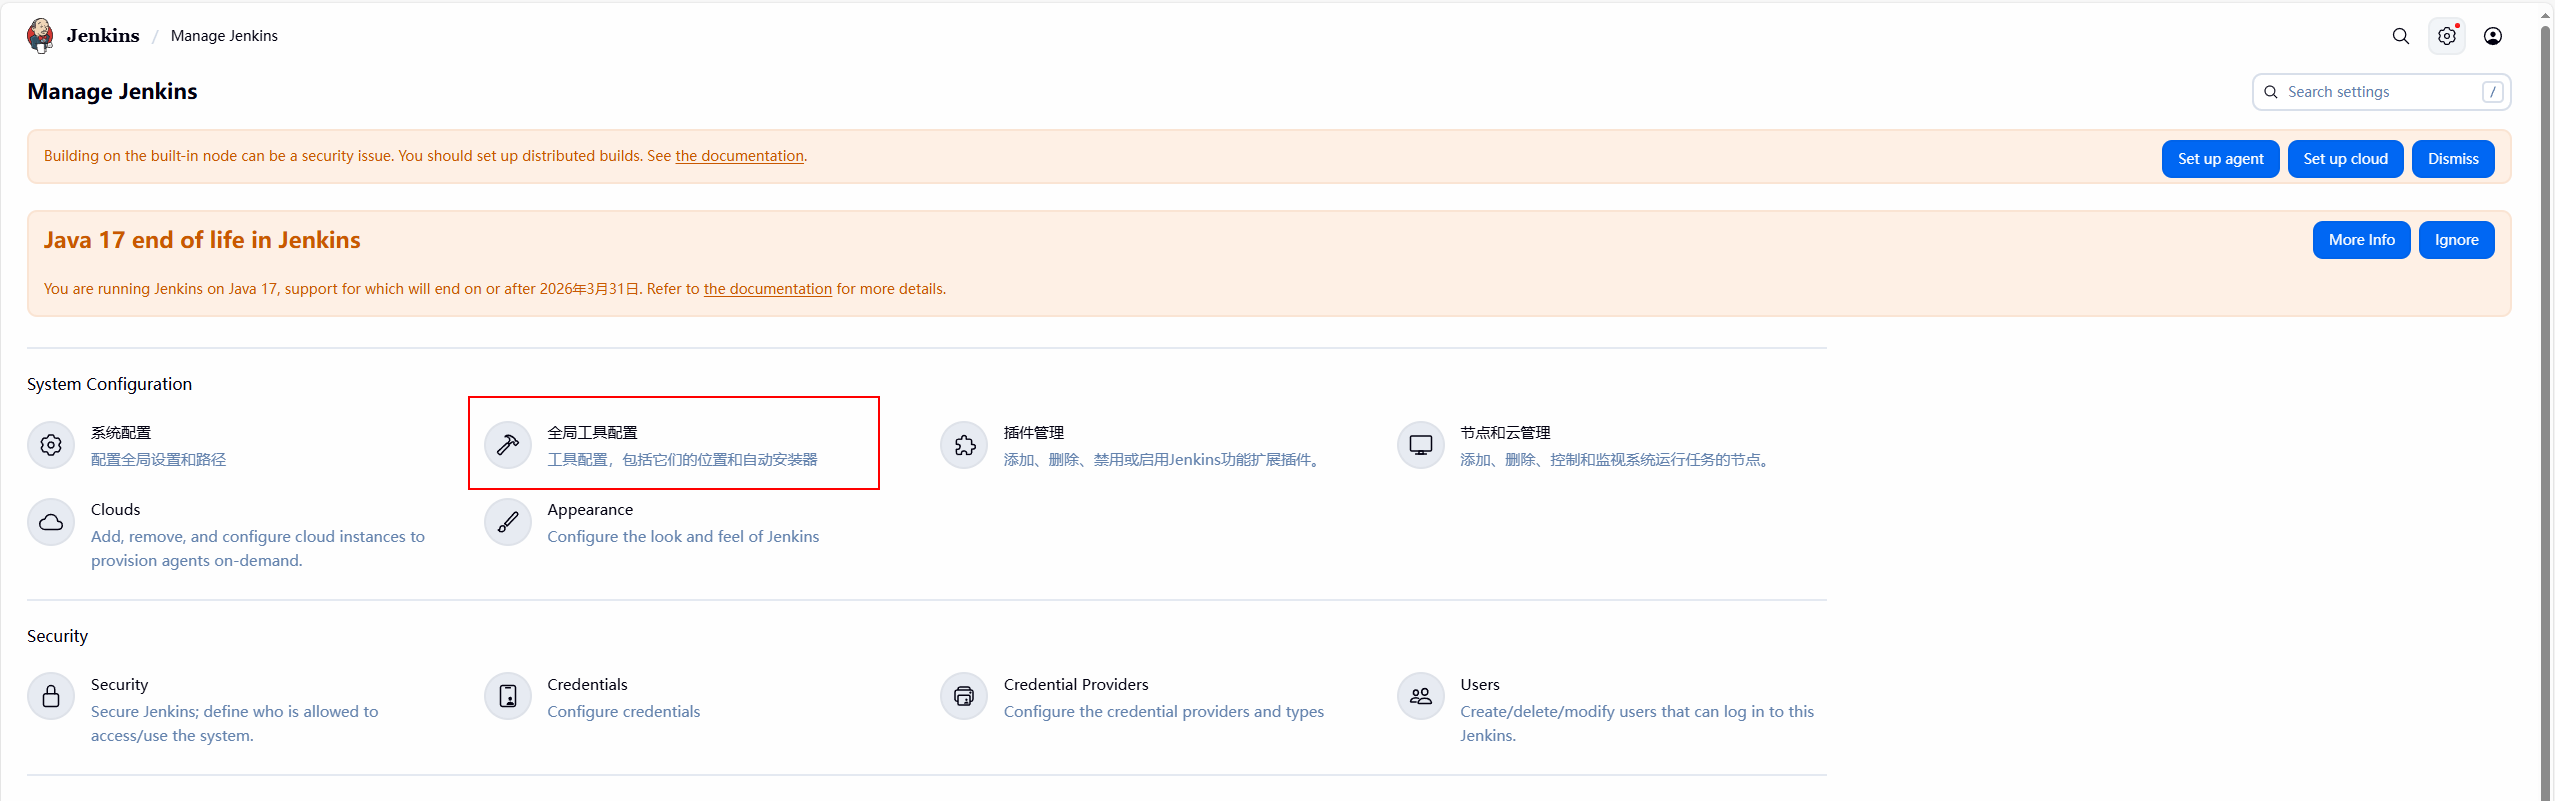Click the 'System Configuration' section heading

109,384
